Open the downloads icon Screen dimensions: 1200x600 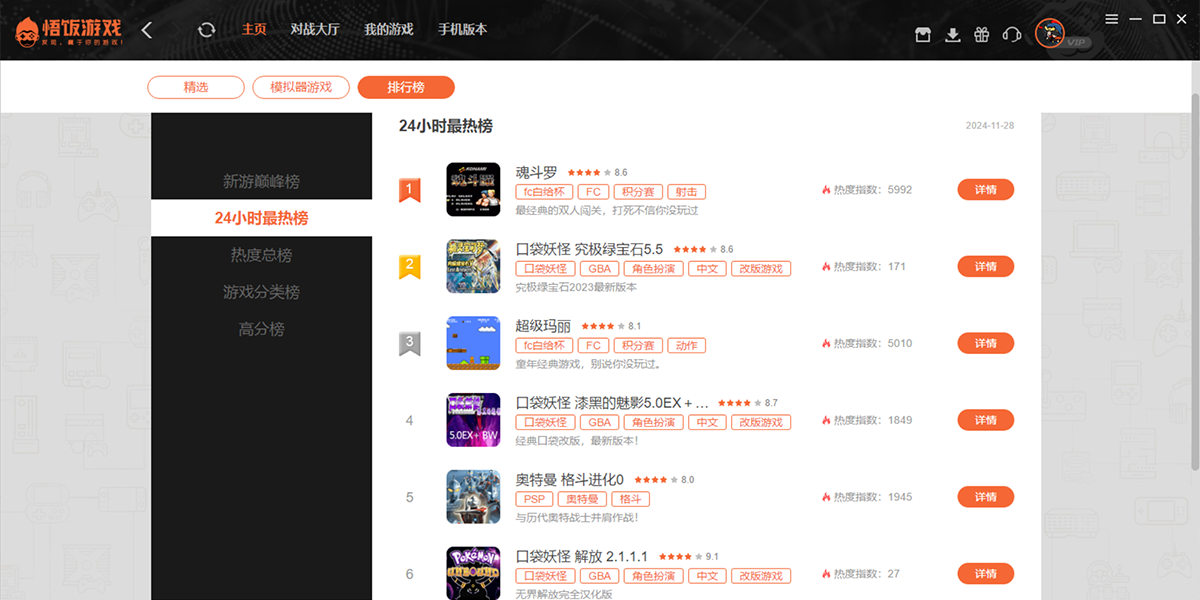pos(953,35)
